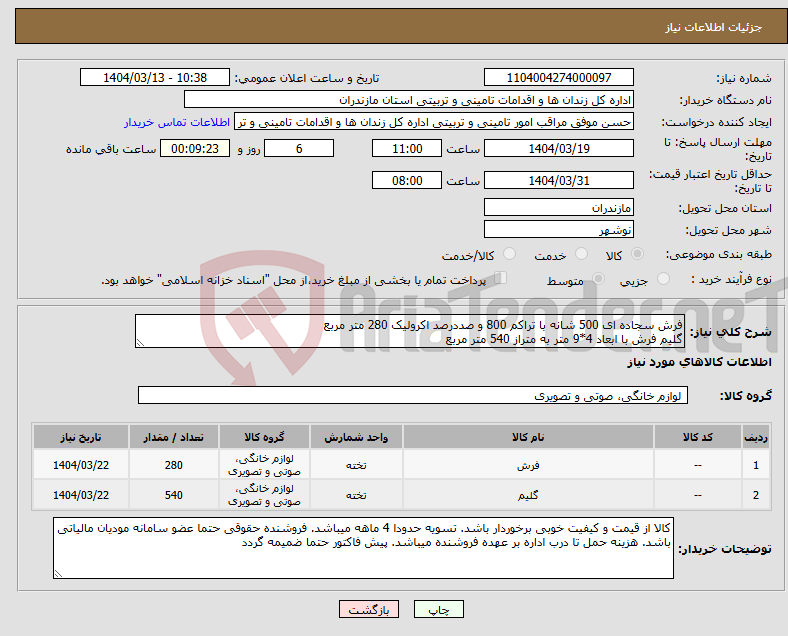
Task: Click the تعداد / مقدار column header
Action: [173, 437]
